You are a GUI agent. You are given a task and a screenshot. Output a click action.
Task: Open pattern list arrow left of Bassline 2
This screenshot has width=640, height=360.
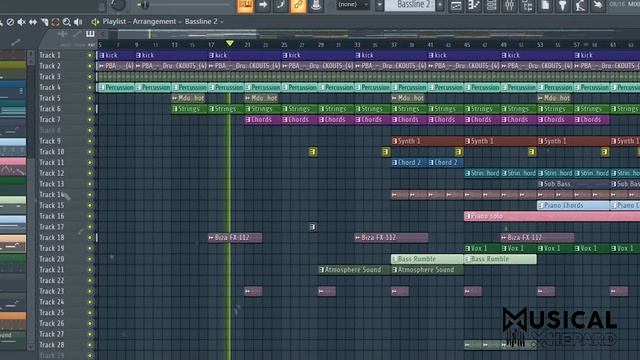pos(380,5)
